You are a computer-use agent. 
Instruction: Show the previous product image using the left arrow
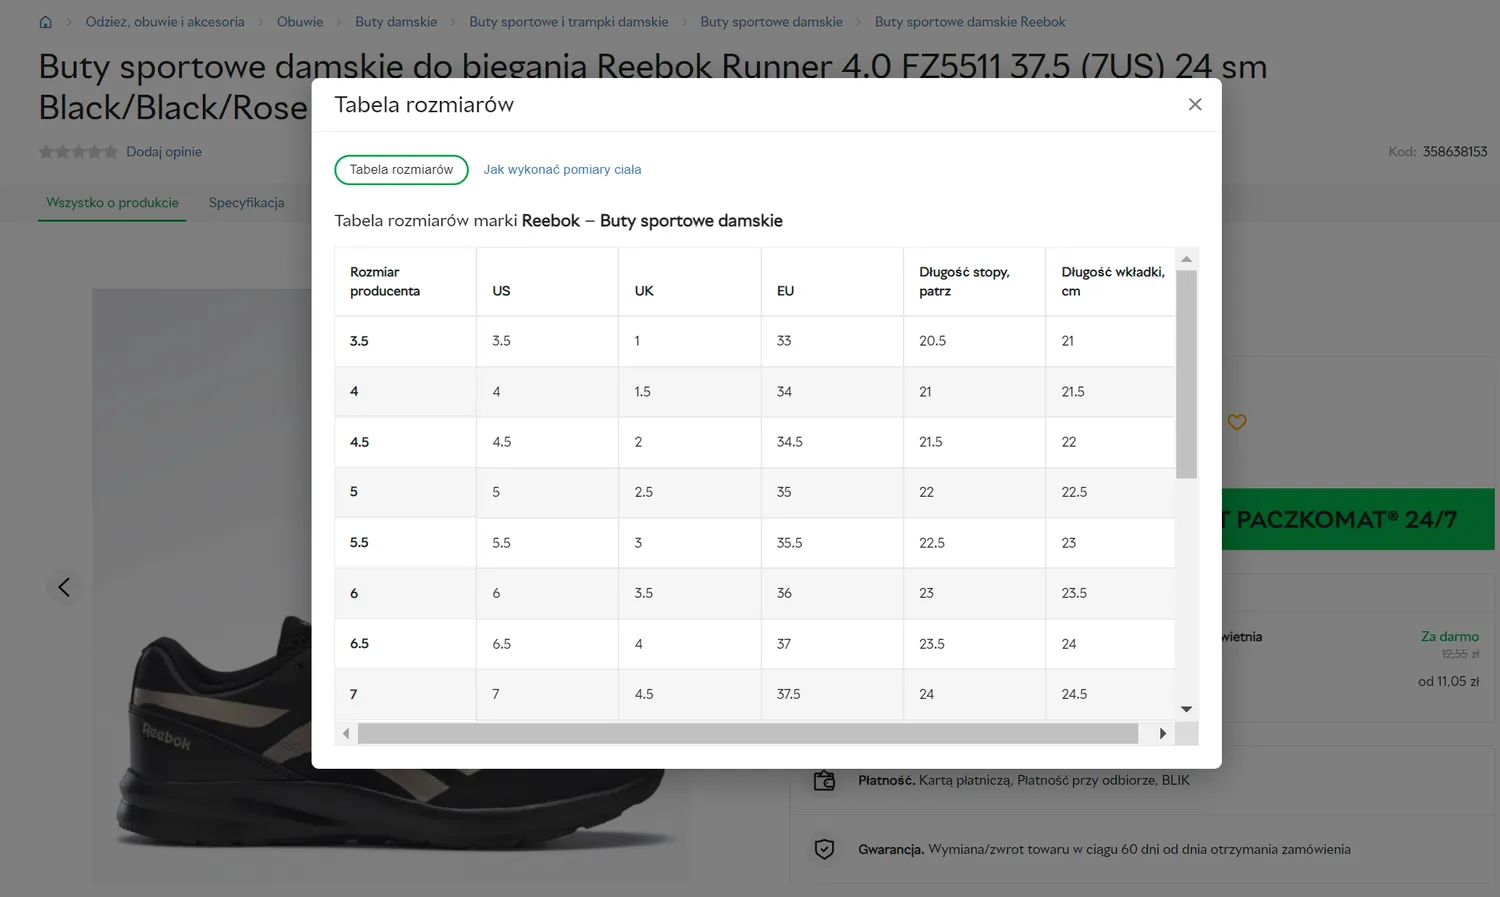coord(64,587)
